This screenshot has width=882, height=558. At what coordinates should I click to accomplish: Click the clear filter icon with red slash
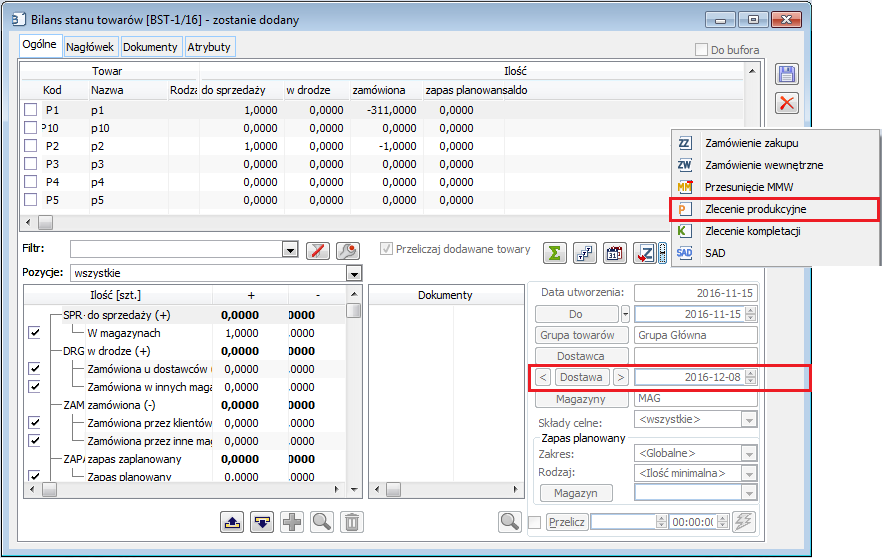[x=317, y=250]
